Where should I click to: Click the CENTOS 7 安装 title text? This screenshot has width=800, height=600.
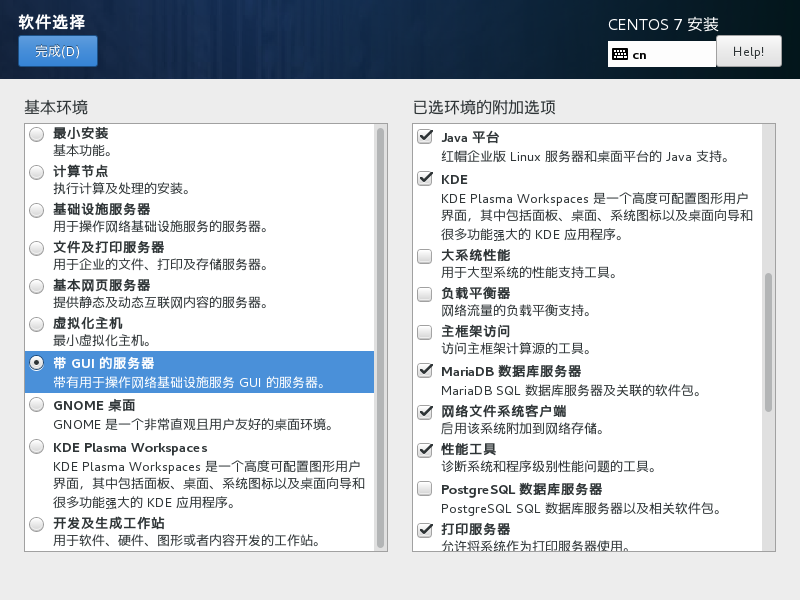tap(663, 24)
